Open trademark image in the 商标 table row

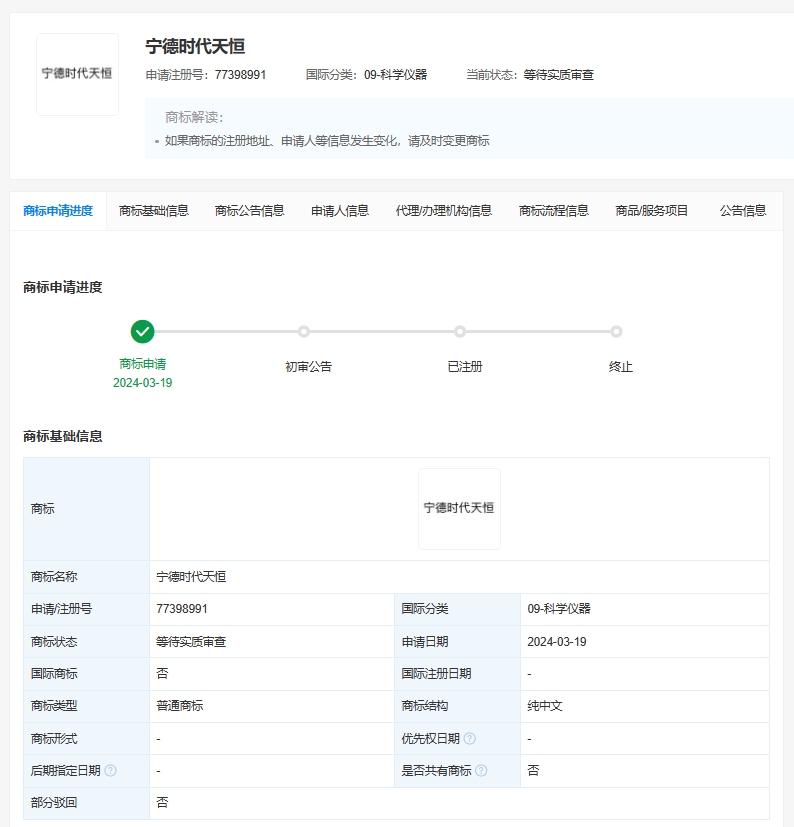tap(460, 509)
